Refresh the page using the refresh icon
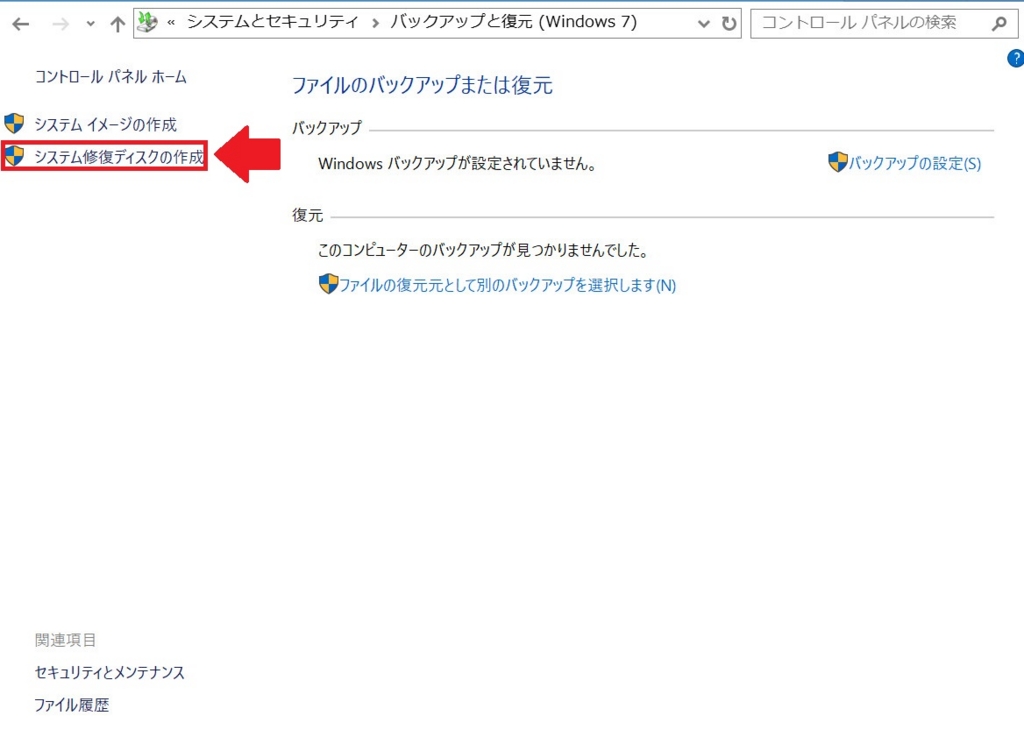 (x=729, y=24)
